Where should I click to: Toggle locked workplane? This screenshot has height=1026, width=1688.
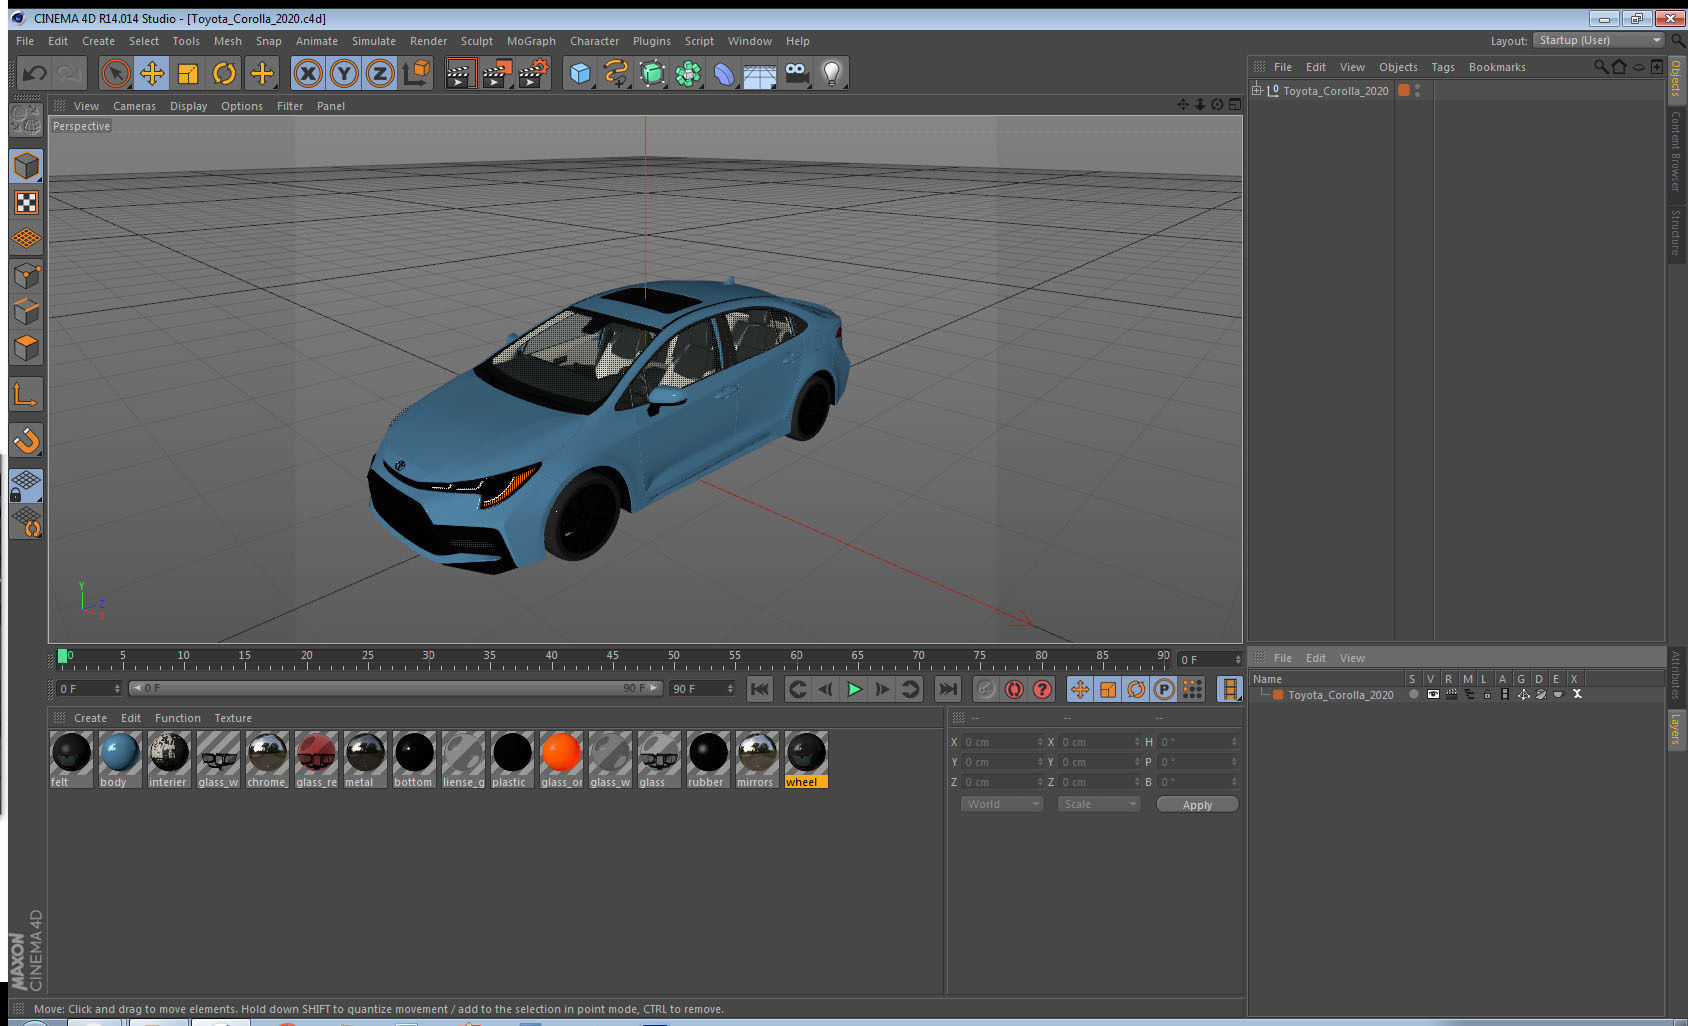[27, 487]
